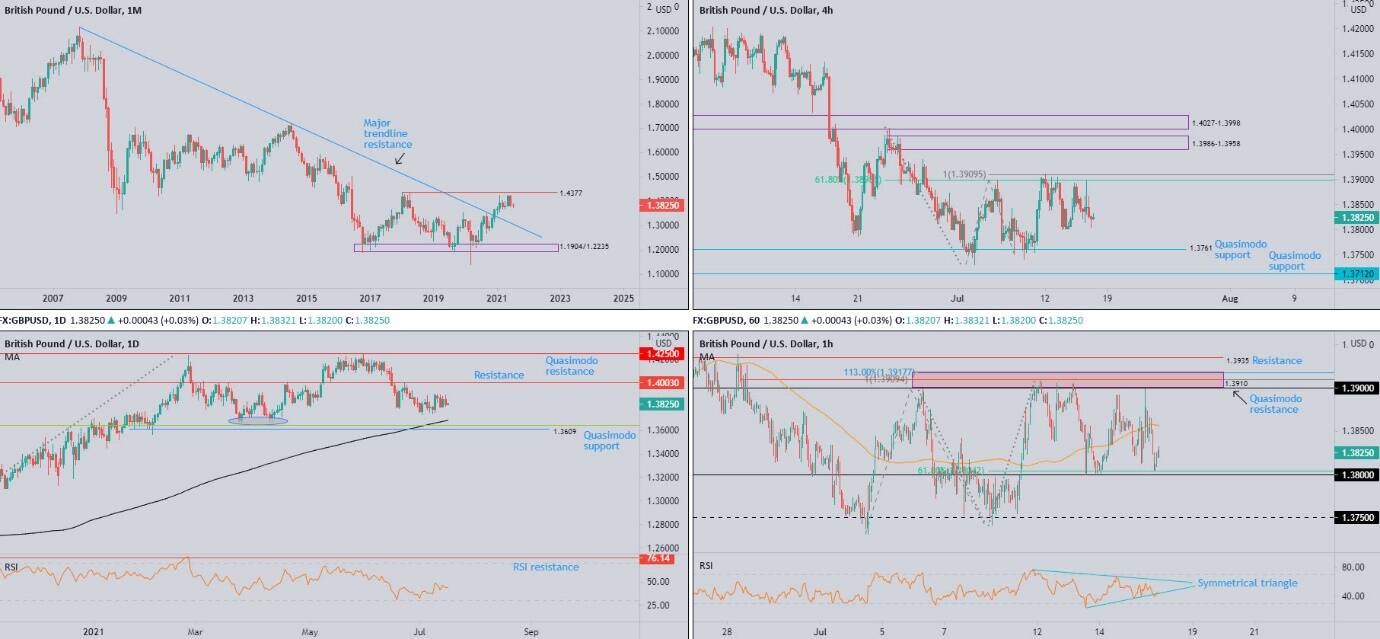Click the 80.00 RSI scale value
The height and width of the screenshot is (639, 1380).
click(x=1355, y=568)
